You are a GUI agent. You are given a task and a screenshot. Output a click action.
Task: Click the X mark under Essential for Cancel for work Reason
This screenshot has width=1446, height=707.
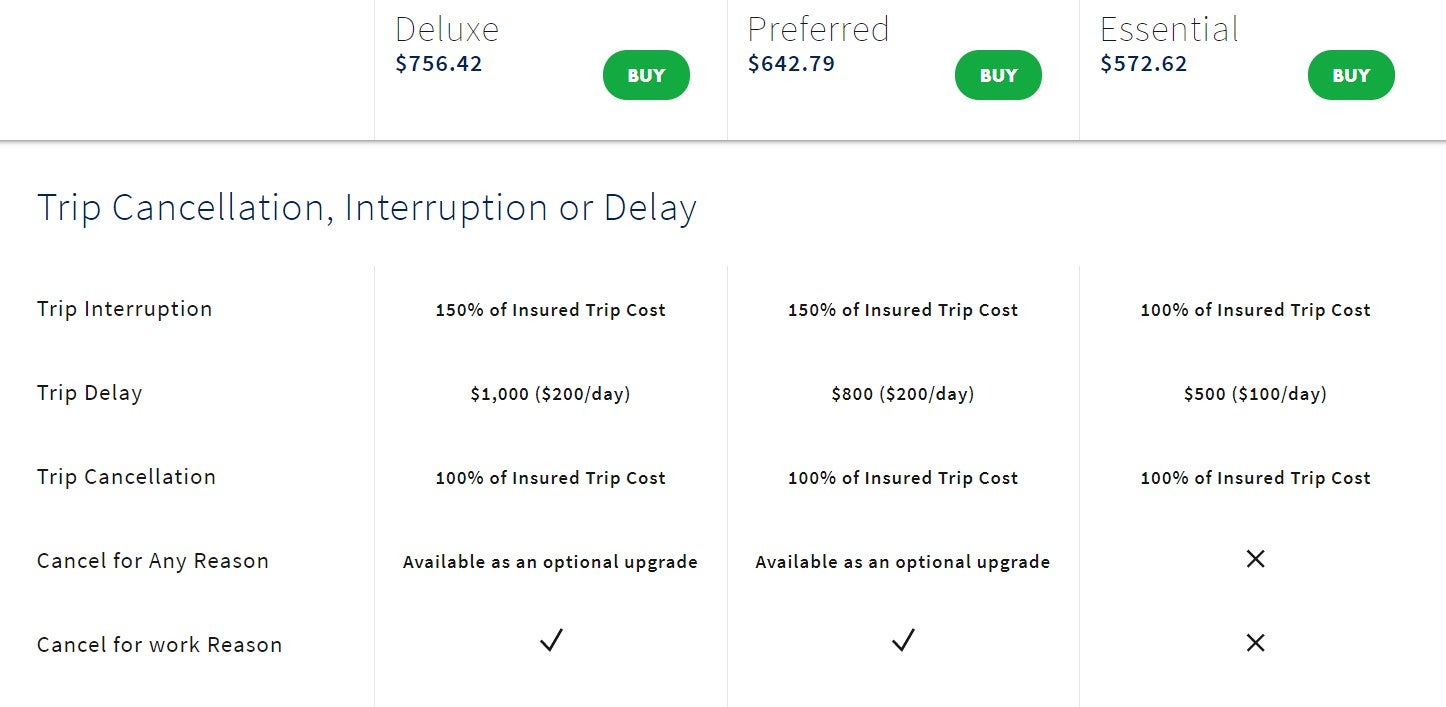[1255, 643]
